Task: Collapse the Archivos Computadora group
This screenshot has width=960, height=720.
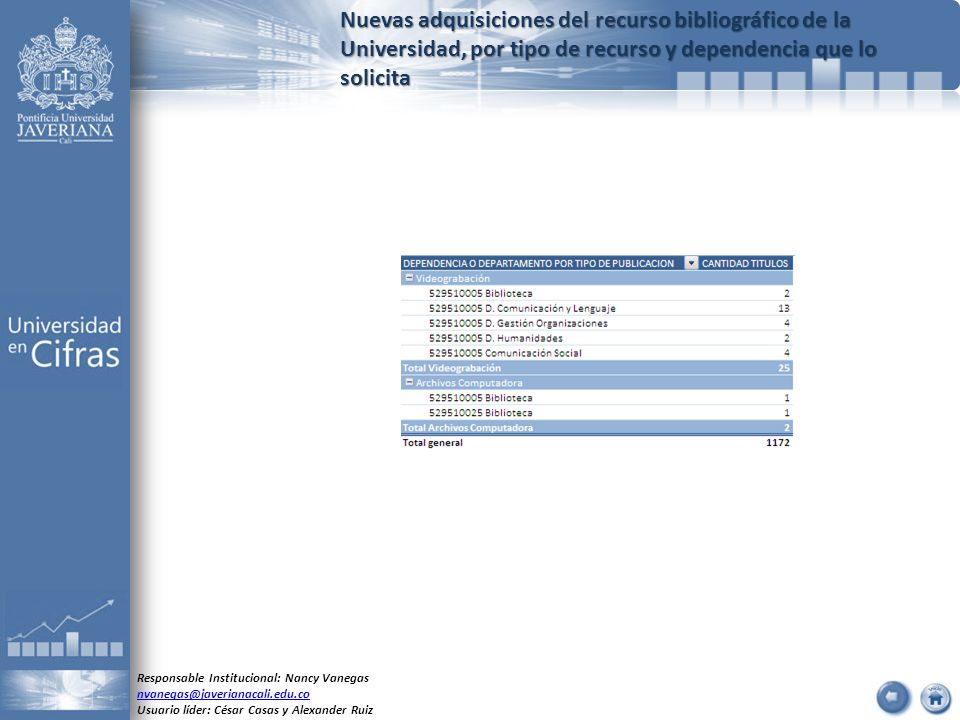Action: [409, 383]
